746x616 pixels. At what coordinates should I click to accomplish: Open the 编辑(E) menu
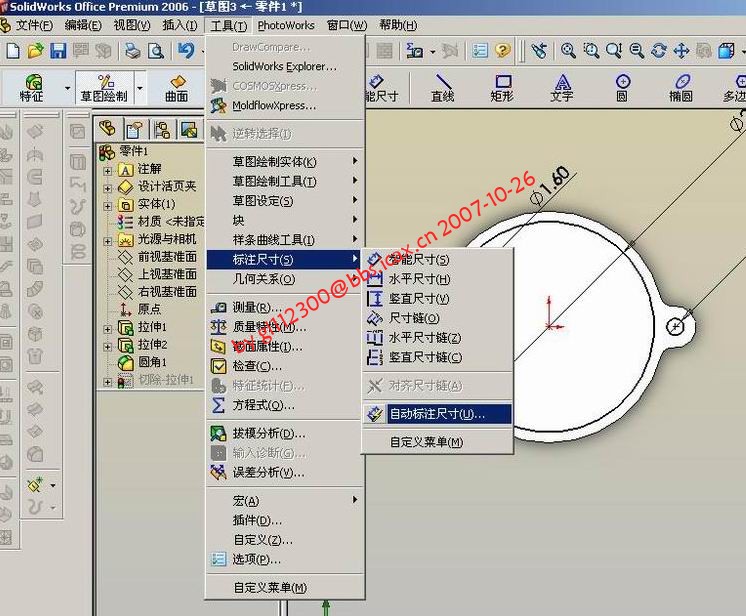coord(83,25)
